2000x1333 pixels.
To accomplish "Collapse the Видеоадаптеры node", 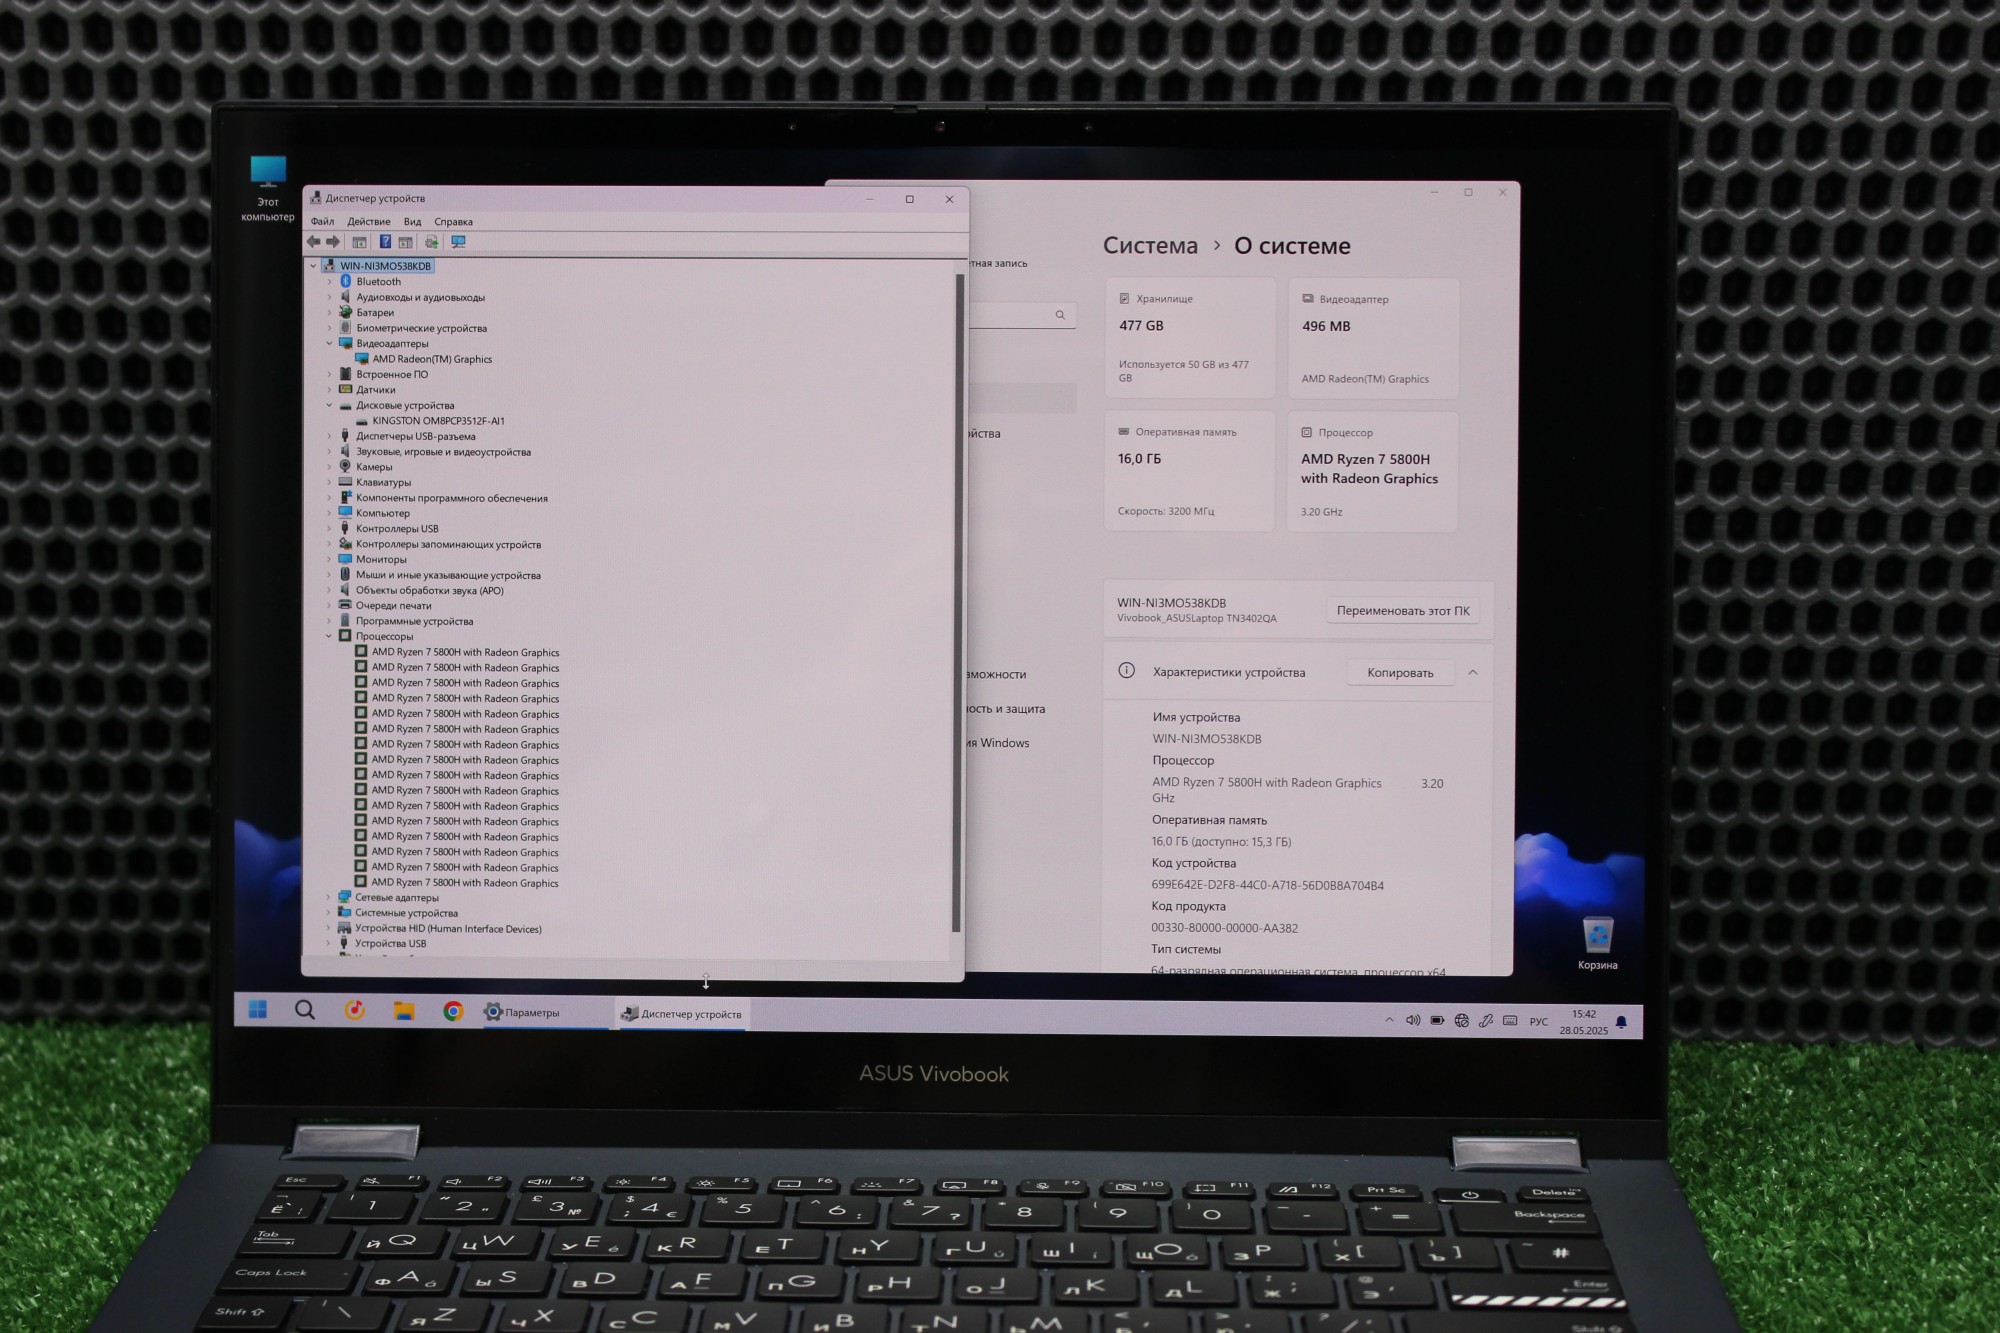I will pos(329,343).
